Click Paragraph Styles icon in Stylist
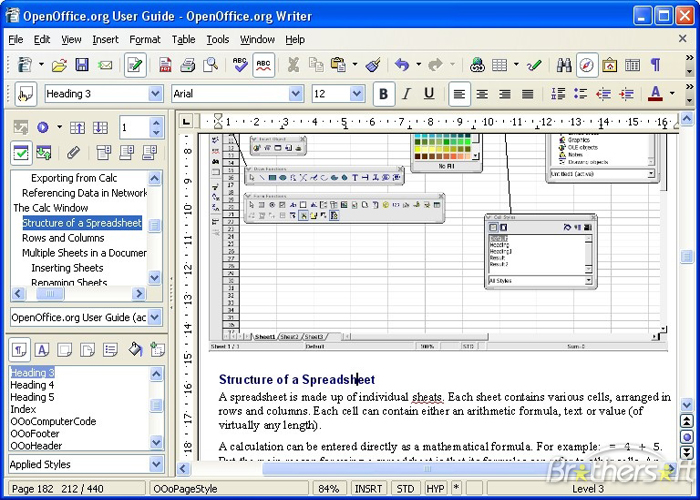The width and height of the screenshot is (700, 500). (19, 350)
